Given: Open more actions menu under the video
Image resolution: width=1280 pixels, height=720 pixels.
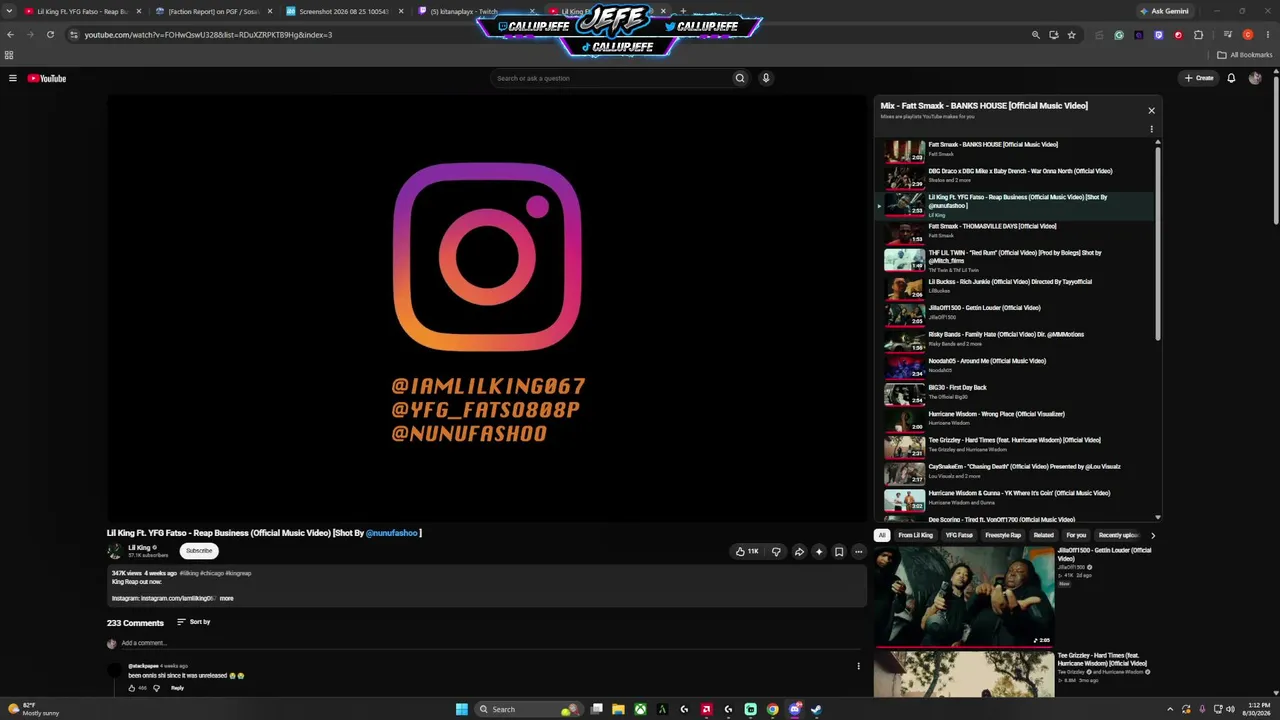Looking at the screenshot, I should (x=858, y=551).
